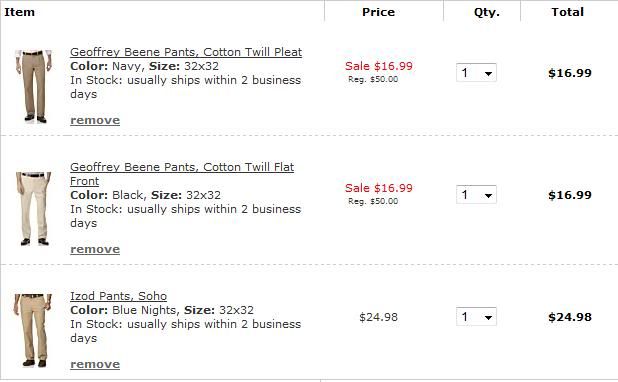
Task: Remove the Izod Soho pants from cart
Action: point(95,364)
